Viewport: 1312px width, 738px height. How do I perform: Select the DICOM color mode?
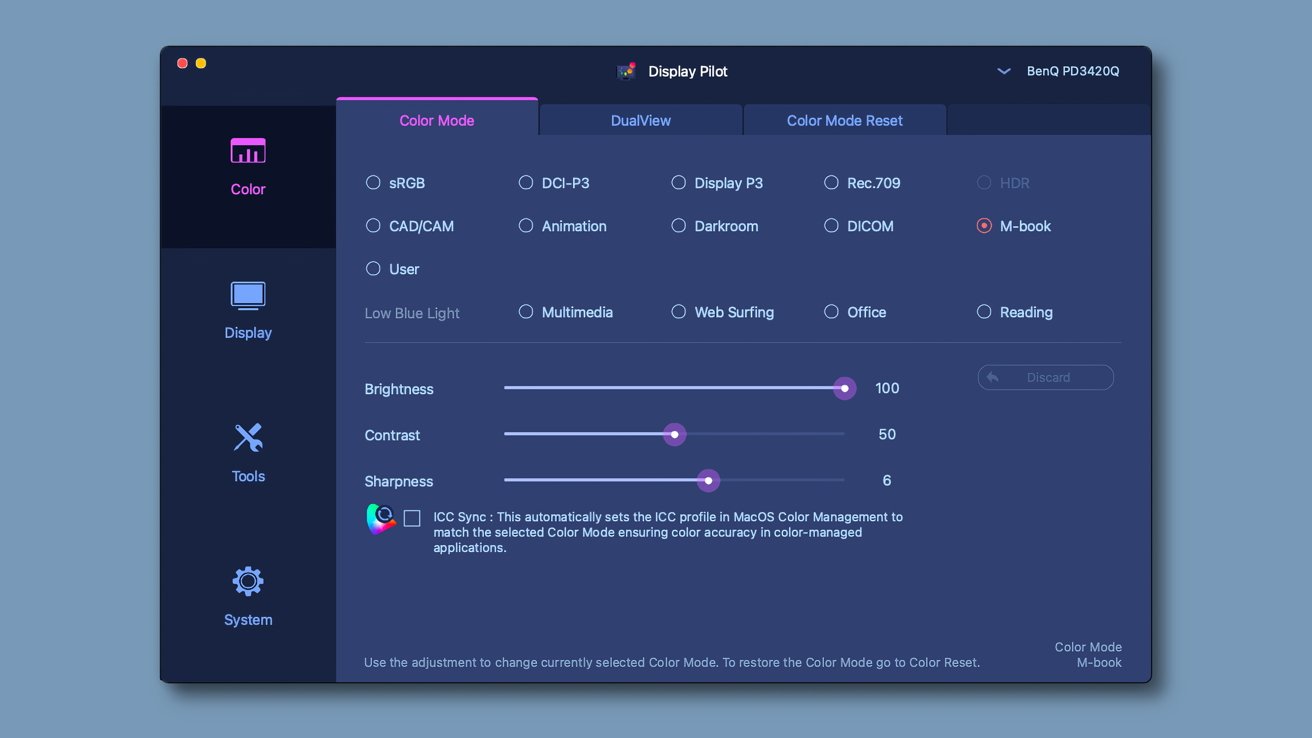[831, 226]
